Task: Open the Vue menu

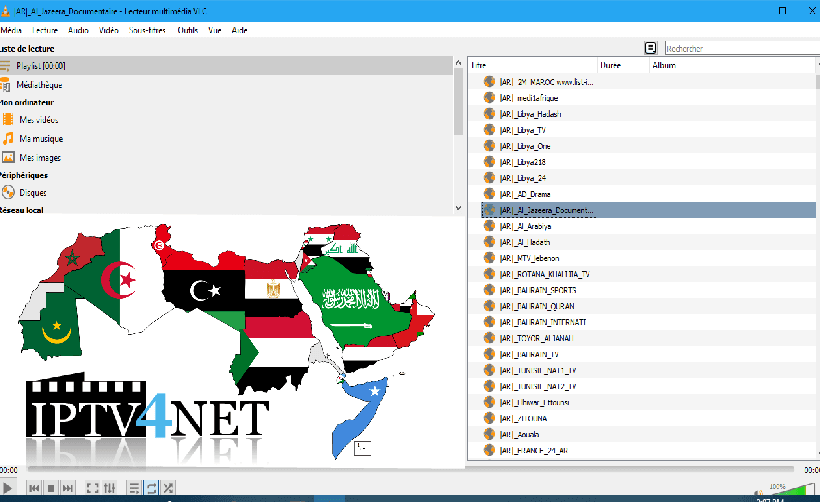Action: tap(214, 30)
